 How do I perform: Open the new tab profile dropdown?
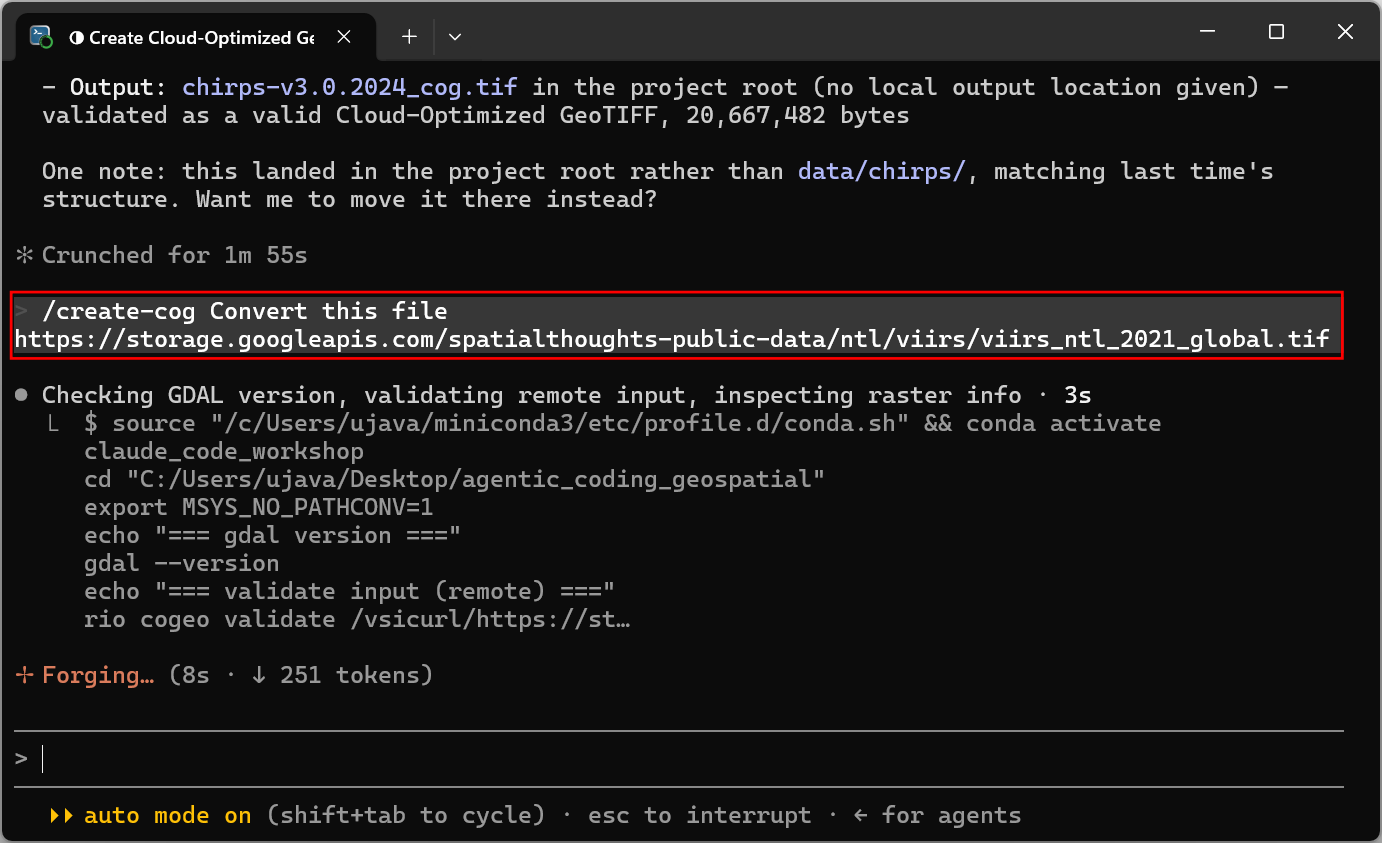pos(455,37)
